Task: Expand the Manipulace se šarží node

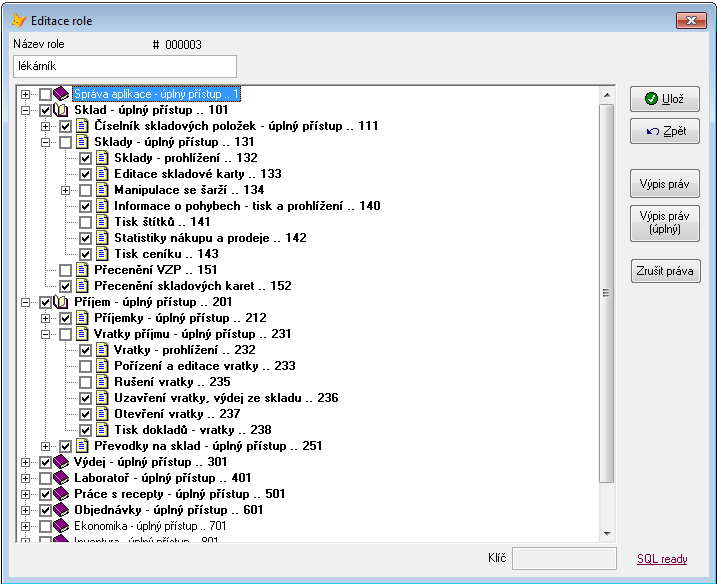Action: pos(65,190)
